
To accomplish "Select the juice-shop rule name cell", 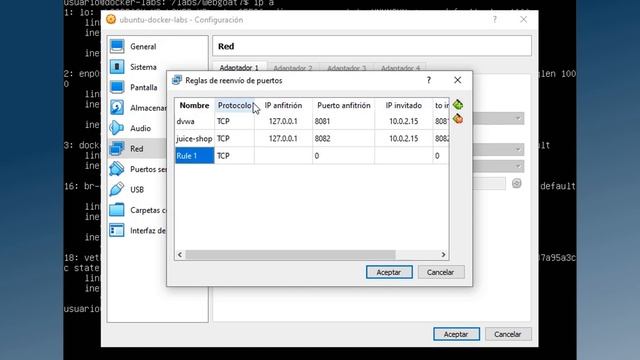I will pyautogui.click(x=195, y=139).
